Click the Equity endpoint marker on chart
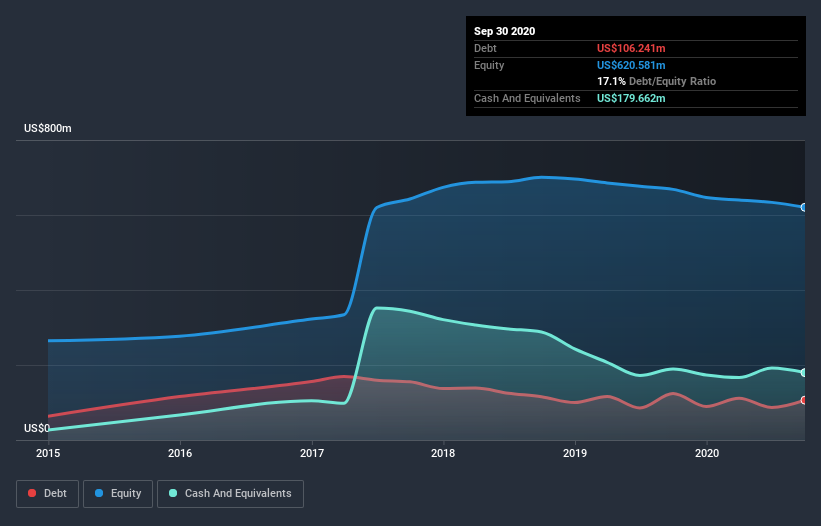Screen dimensions: 821x526 [804, 207]
